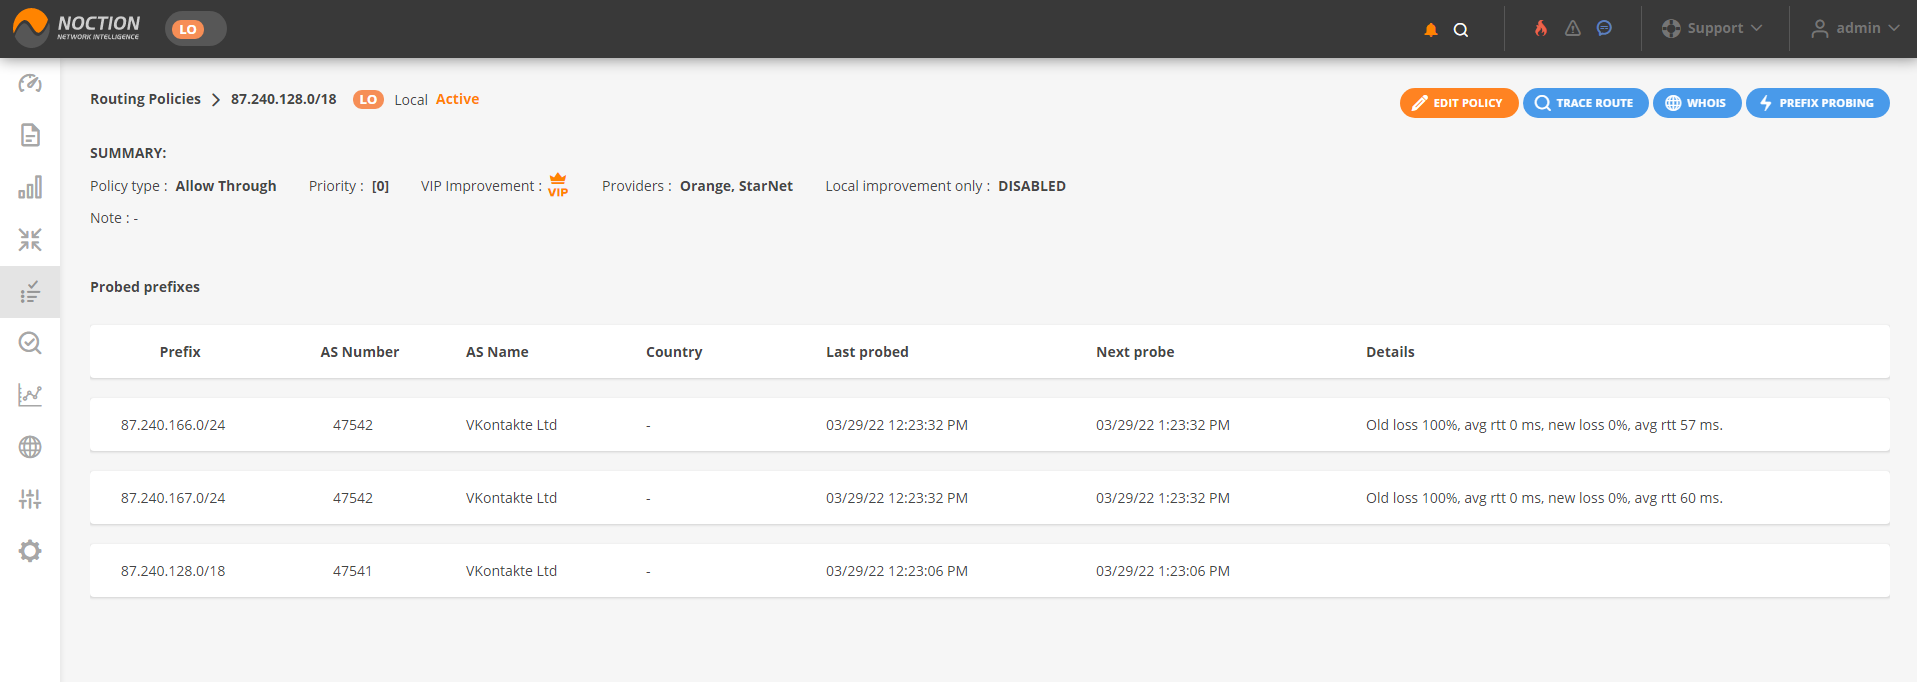Click the Noction logo

pos(77,28)
